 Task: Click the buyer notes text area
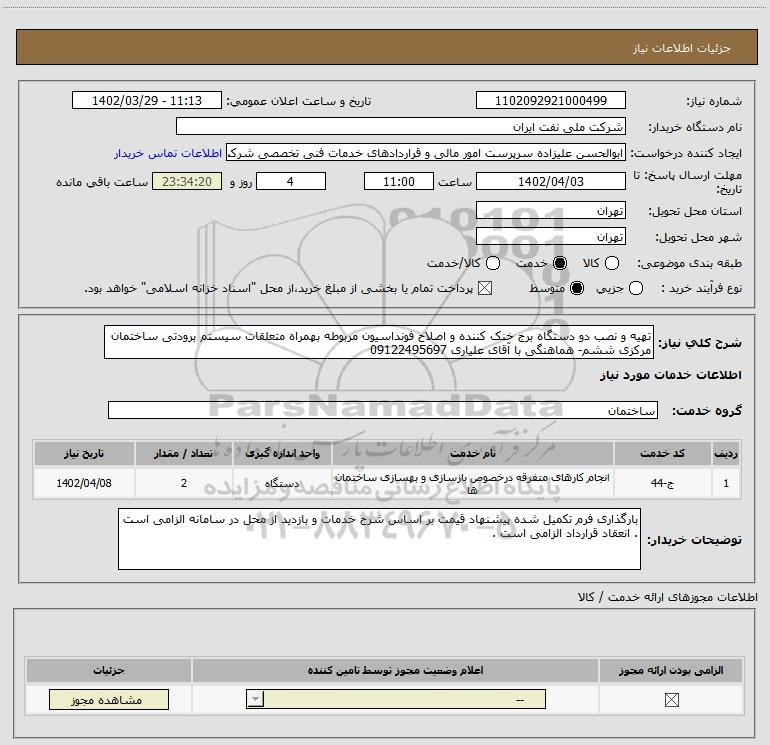coord(379,539)
